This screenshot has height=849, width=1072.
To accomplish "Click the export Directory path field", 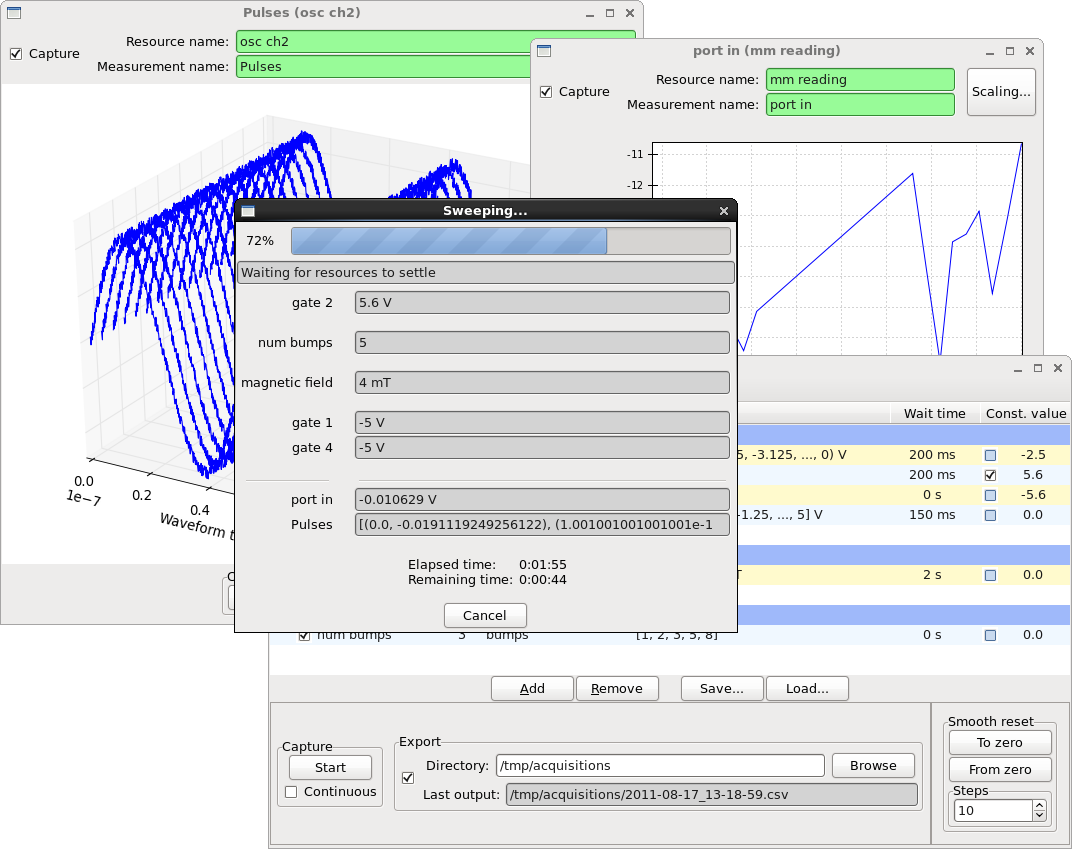I will [x=660, y=766].
